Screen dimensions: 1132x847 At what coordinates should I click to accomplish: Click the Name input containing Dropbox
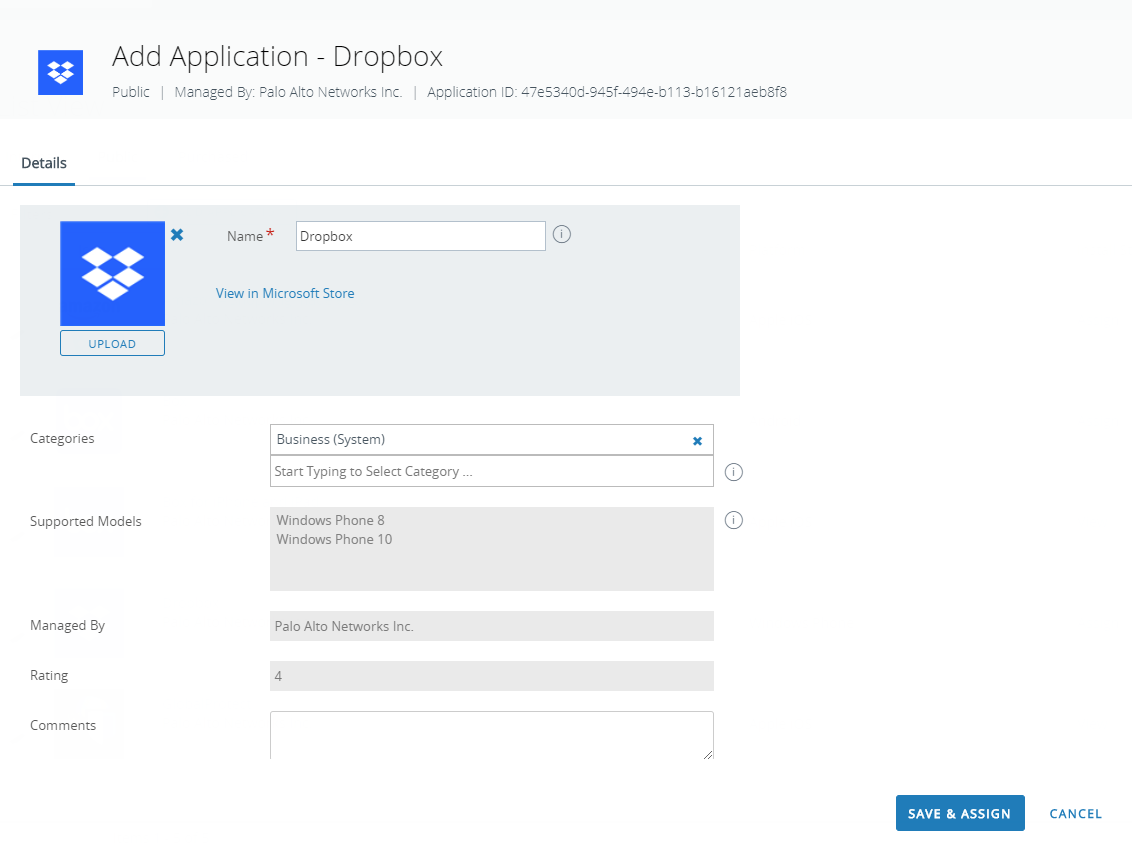tap(420, 236)
